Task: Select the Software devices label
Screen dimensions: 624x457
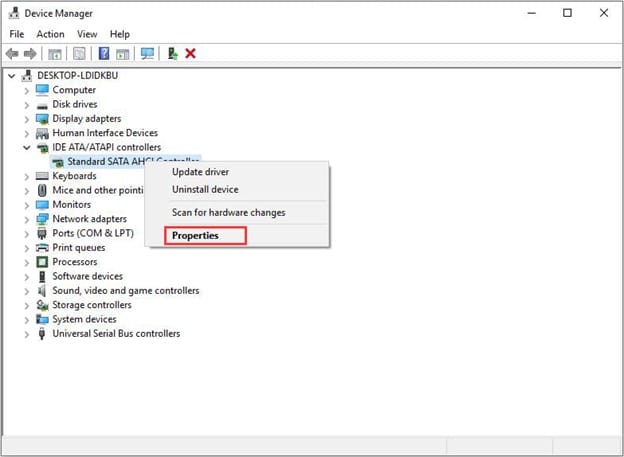Action: [88, 276]
